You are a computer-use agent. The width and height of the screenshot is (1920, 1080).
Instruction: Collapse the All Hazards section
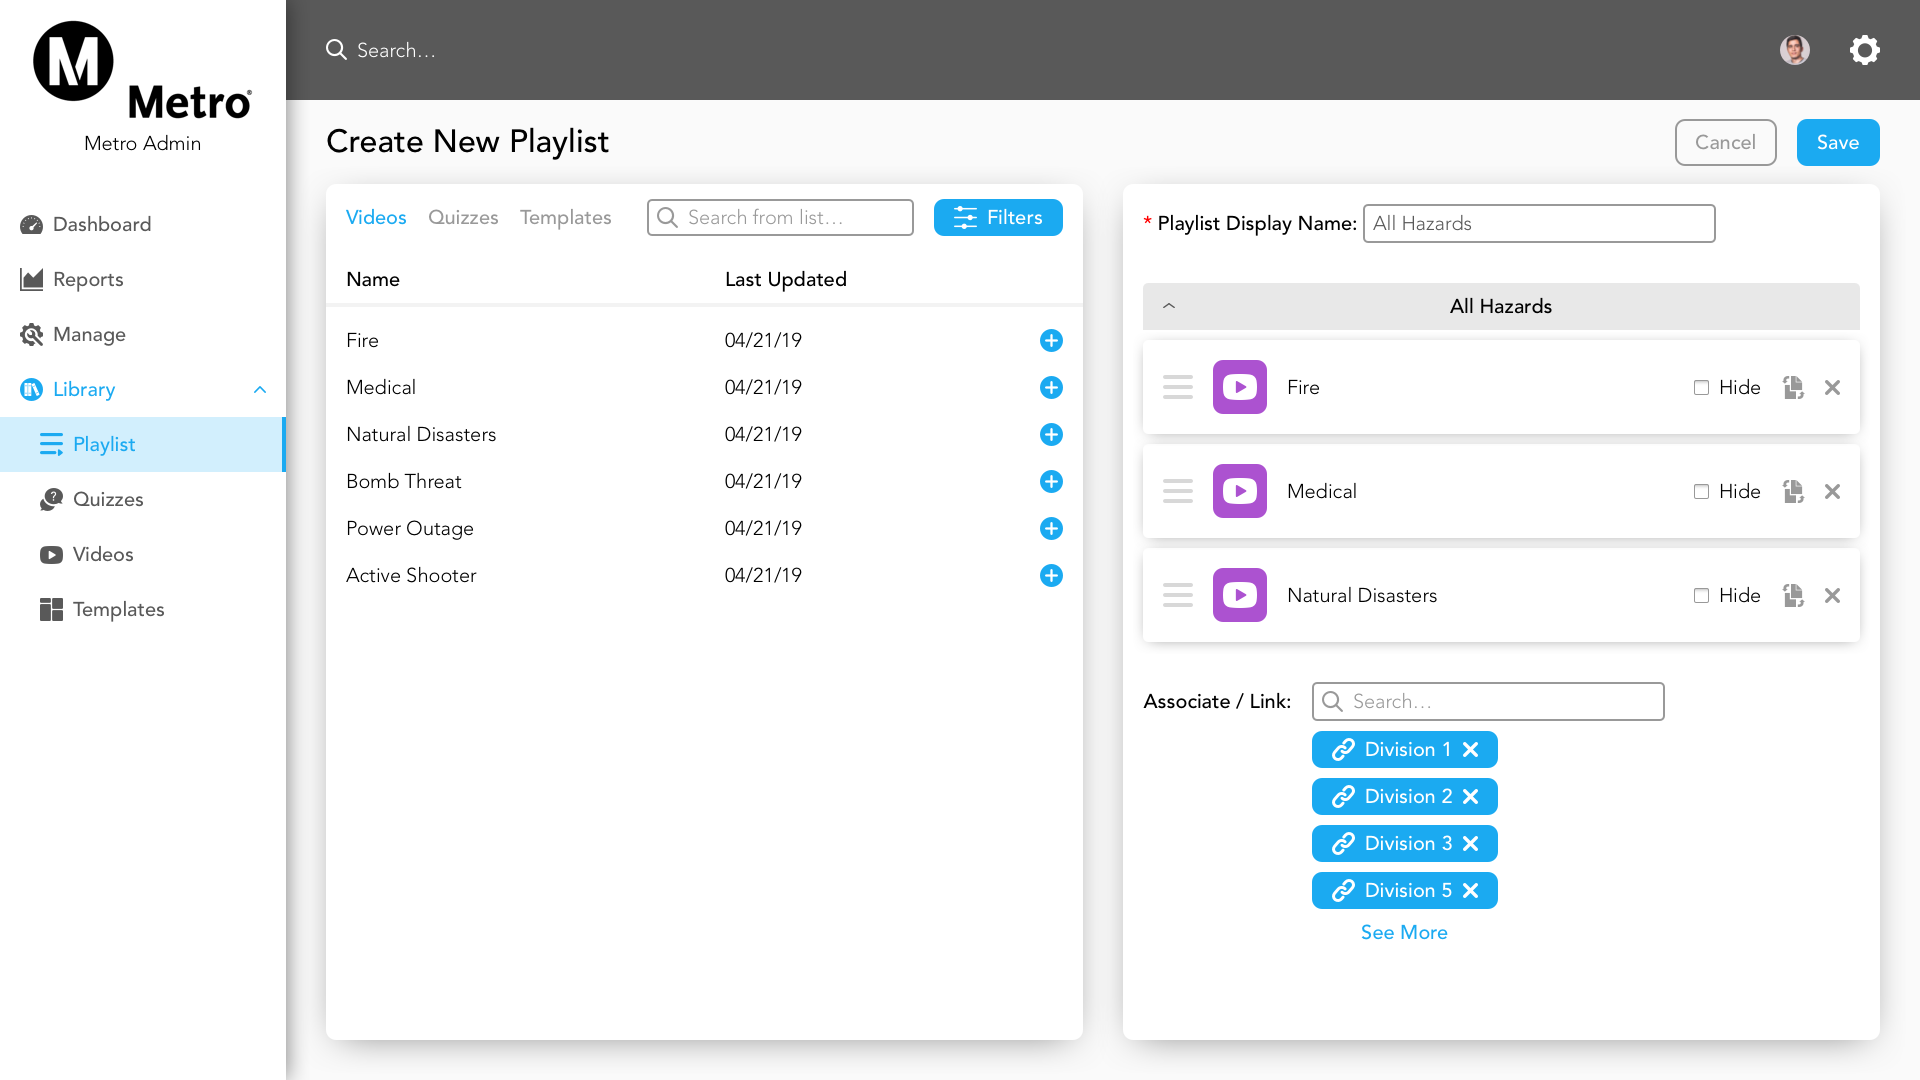coord(1169,306)
